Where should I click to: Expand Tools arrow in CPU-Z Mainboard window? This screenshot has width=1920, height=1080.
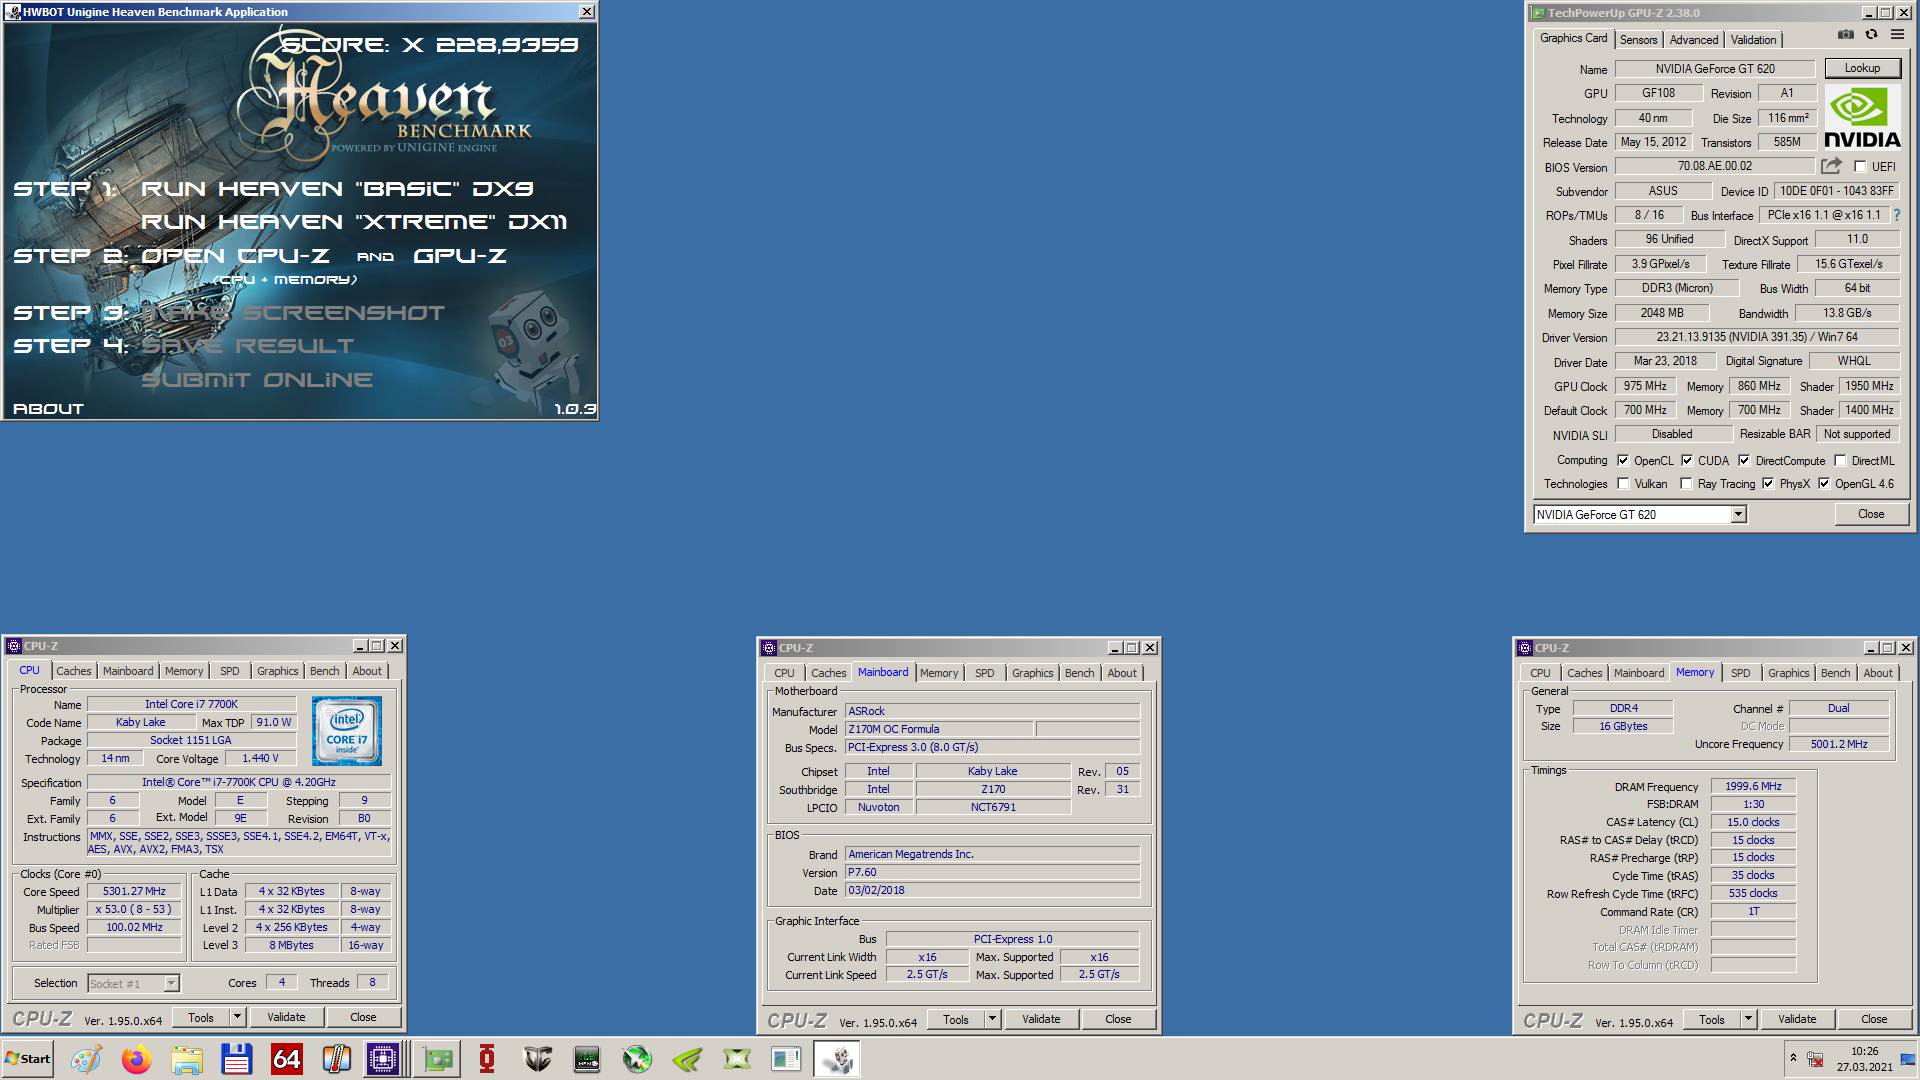(x=992, y=1019)
